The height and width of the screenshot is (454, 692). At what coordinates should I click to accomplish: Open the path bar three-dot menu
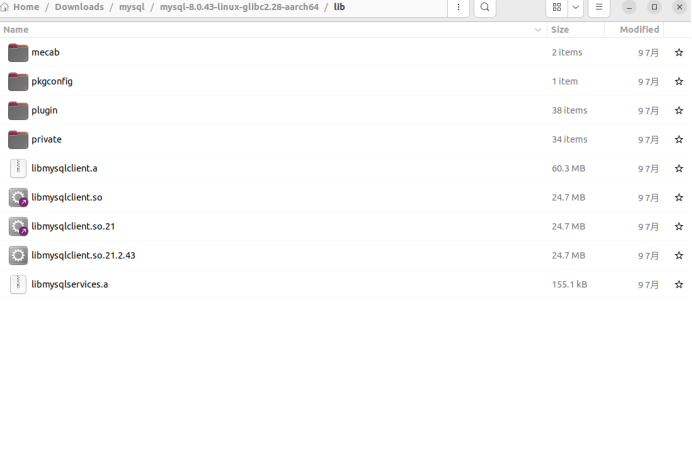[x=458, y=7]
